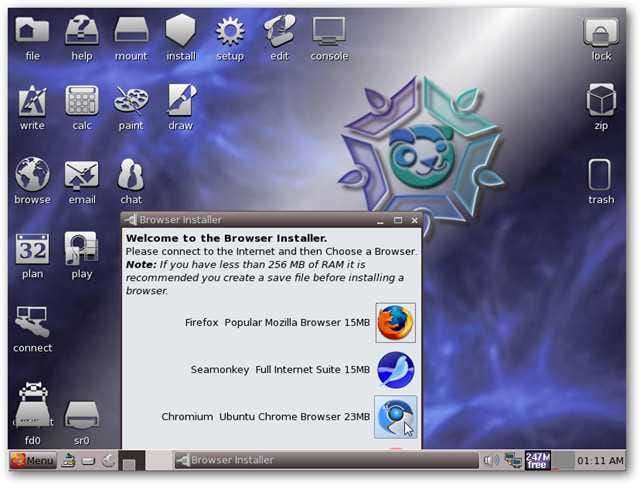Open the console terminal icon
640x485 pixels.
[329, 30]
